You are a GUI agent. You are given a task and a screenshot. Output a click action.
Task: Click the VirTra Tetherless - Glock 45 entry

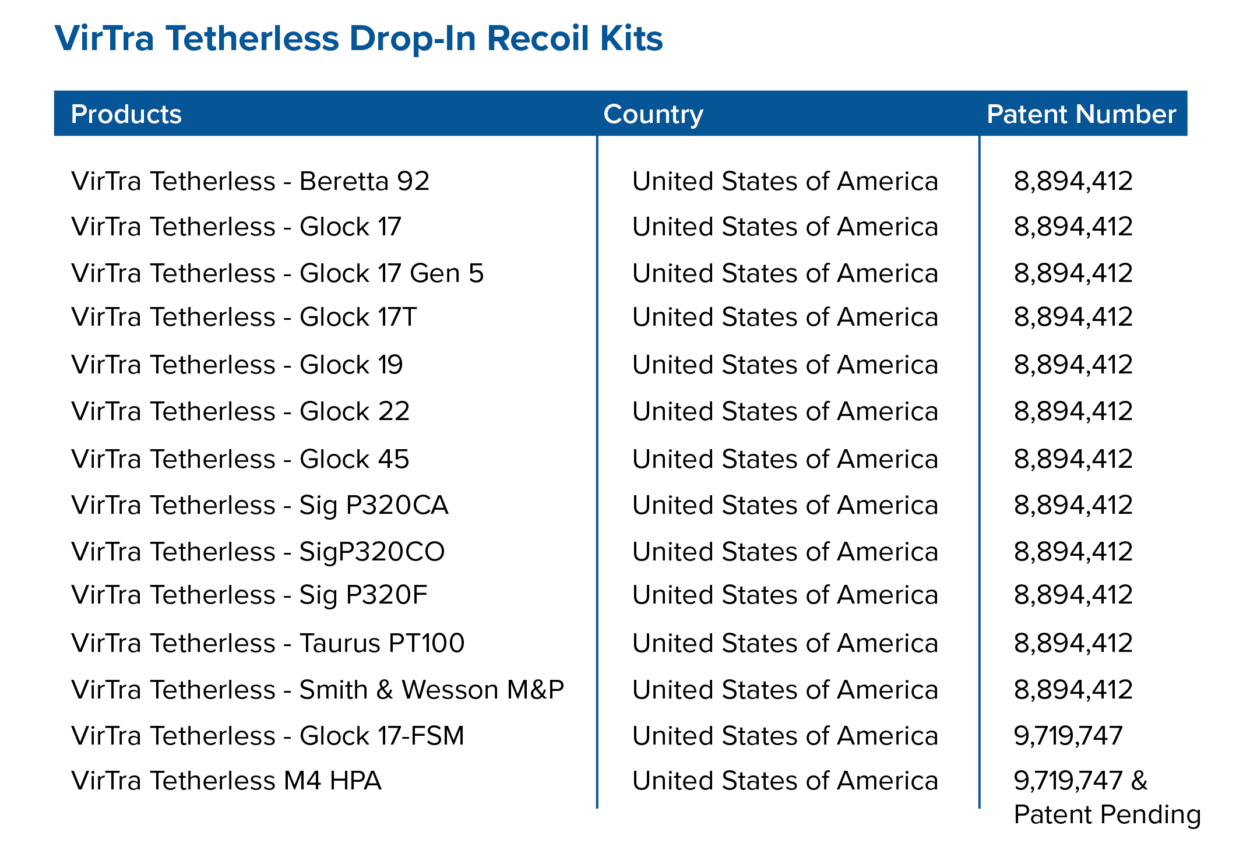(x=240, y=459)
